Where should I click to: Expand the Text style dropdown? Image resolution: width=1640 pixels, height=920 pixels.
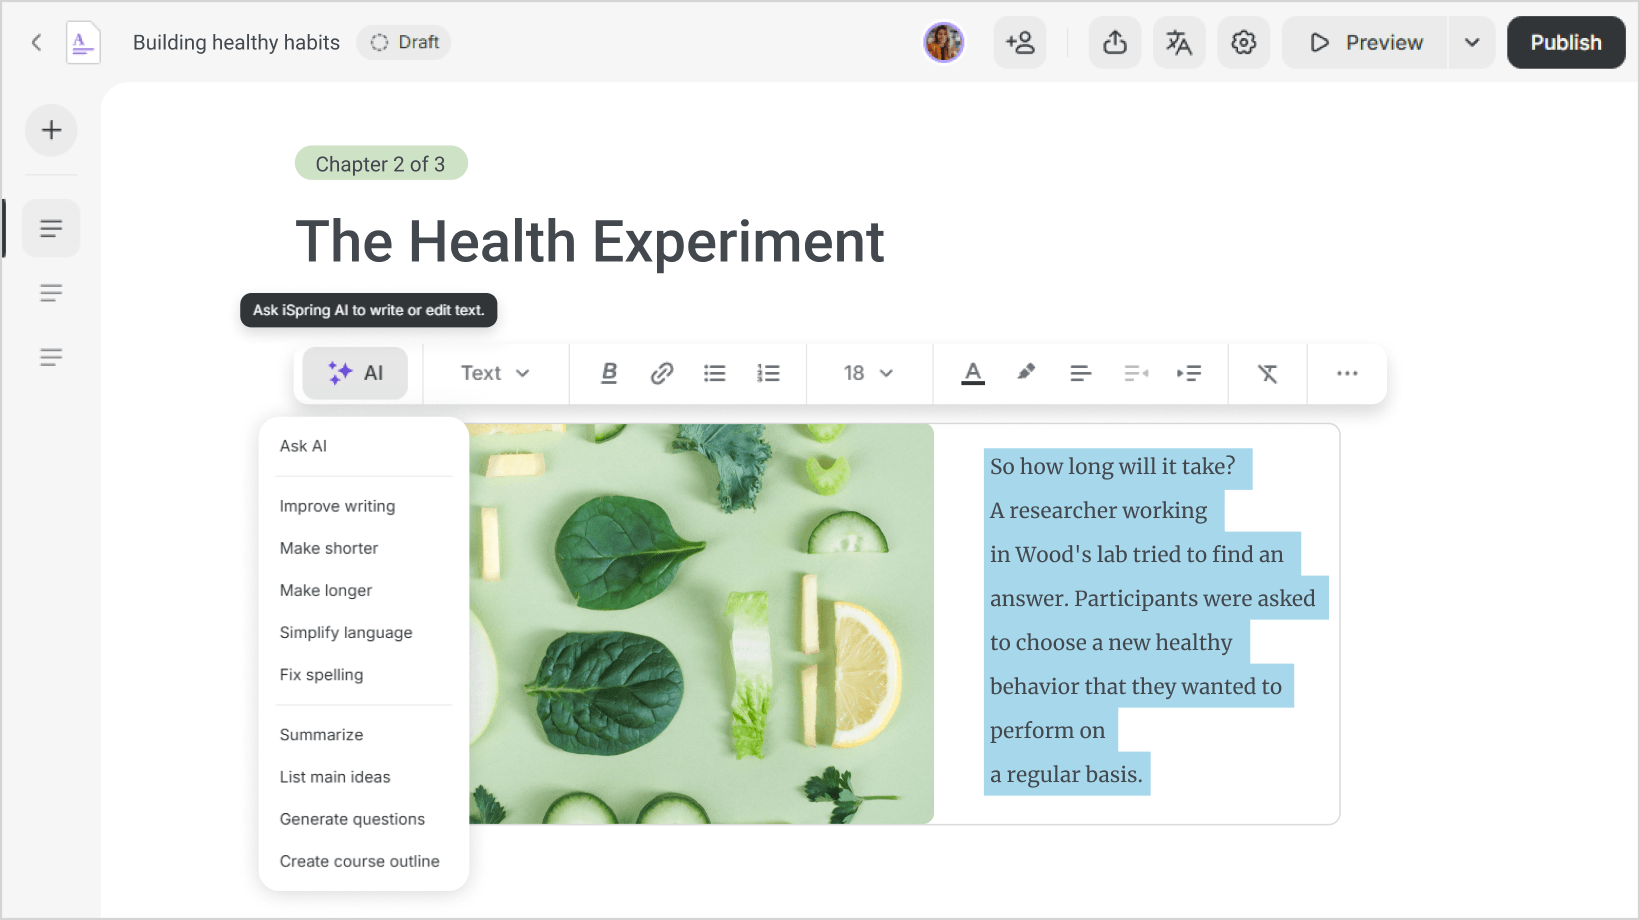coord(493,373)
